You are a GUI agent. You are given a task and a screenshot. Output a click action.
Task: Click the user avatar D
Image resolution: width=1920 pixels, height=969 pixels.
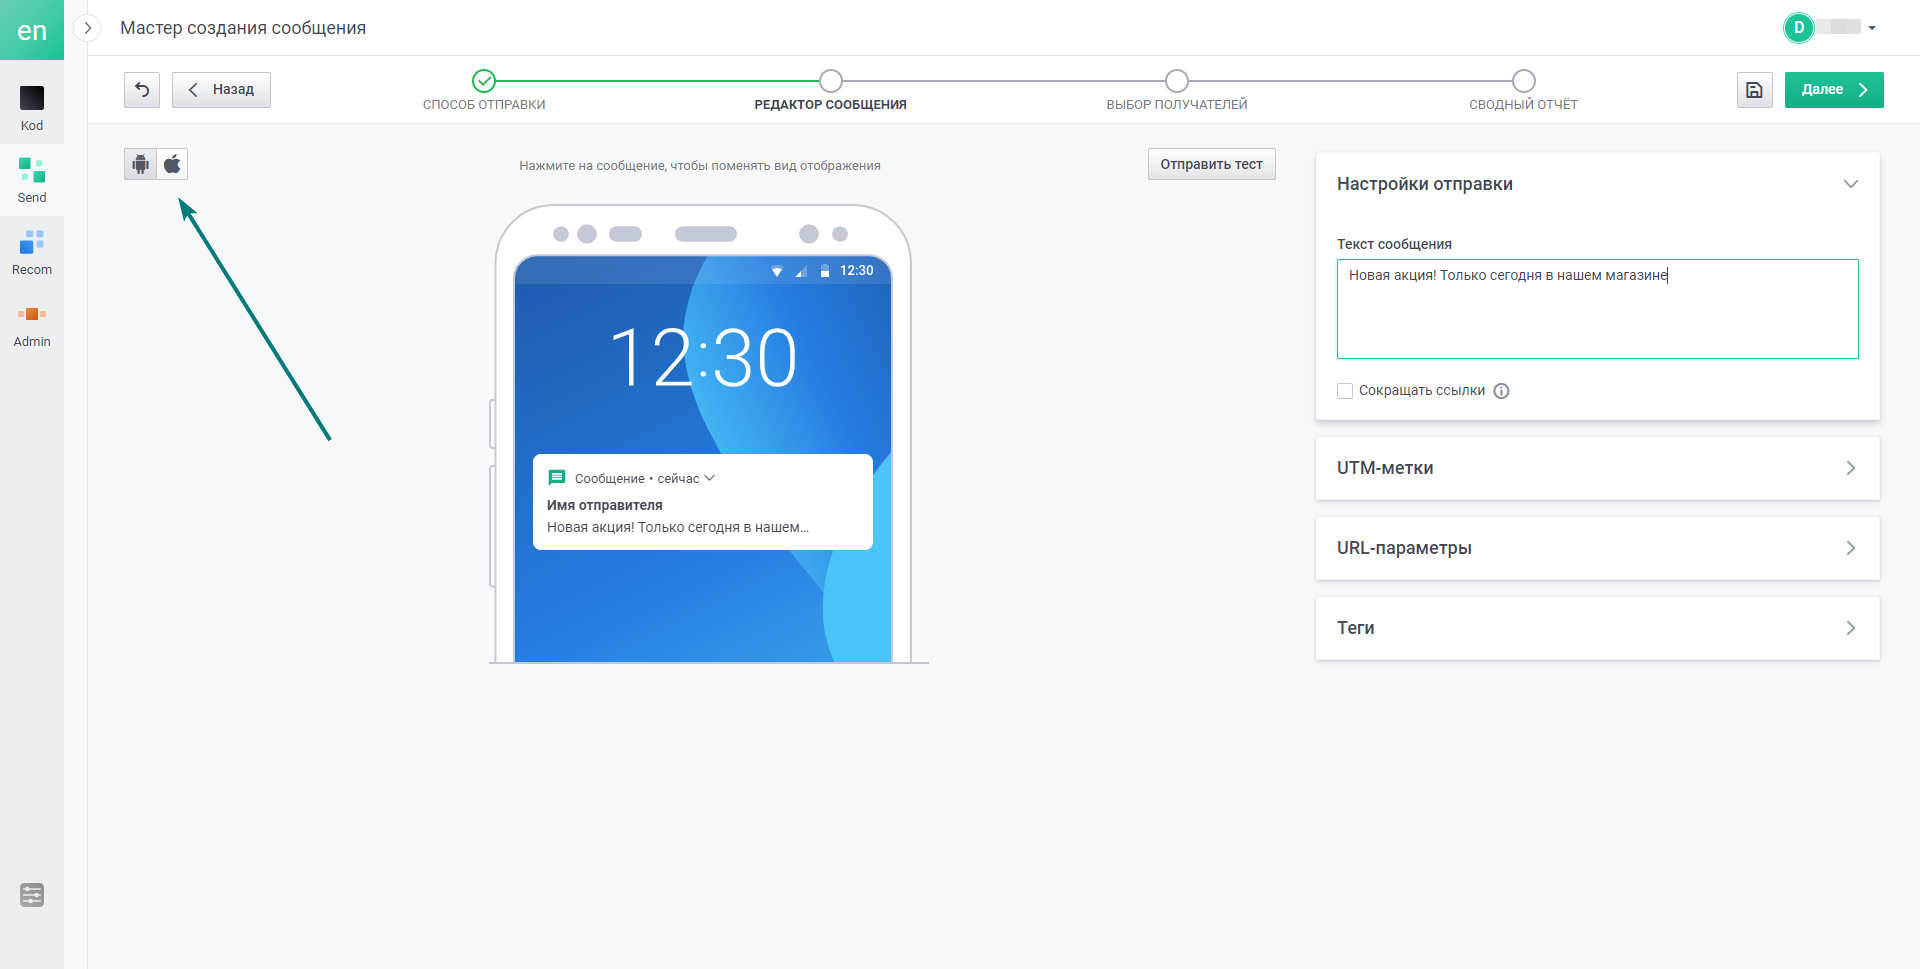(x=1798, y=28)
